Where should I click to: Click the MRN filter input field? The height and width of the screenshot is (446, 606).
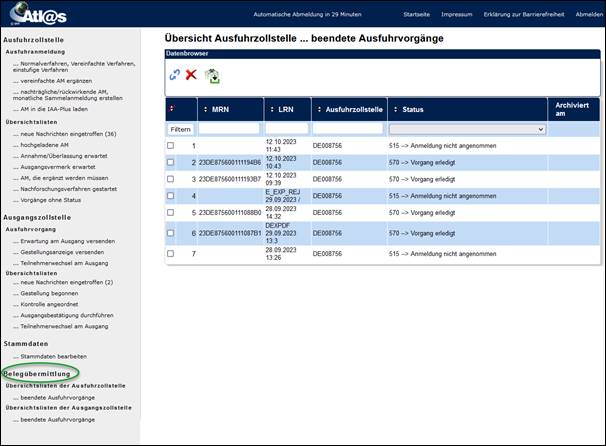point(229,129)
